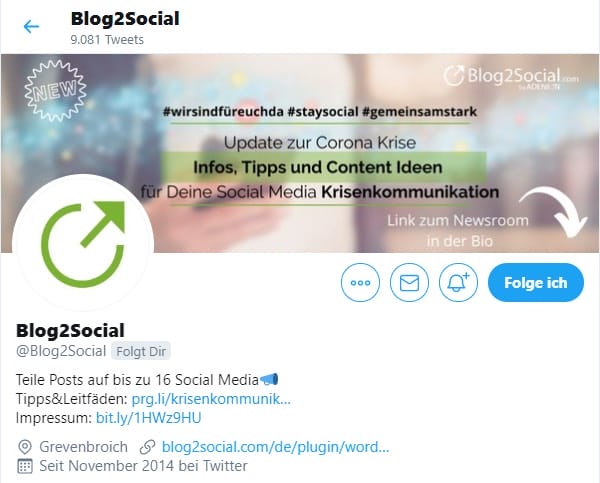600x483 pixels.
Task: Click the back arrow icon
Action: pyautogui.click(x=31, y=26)
